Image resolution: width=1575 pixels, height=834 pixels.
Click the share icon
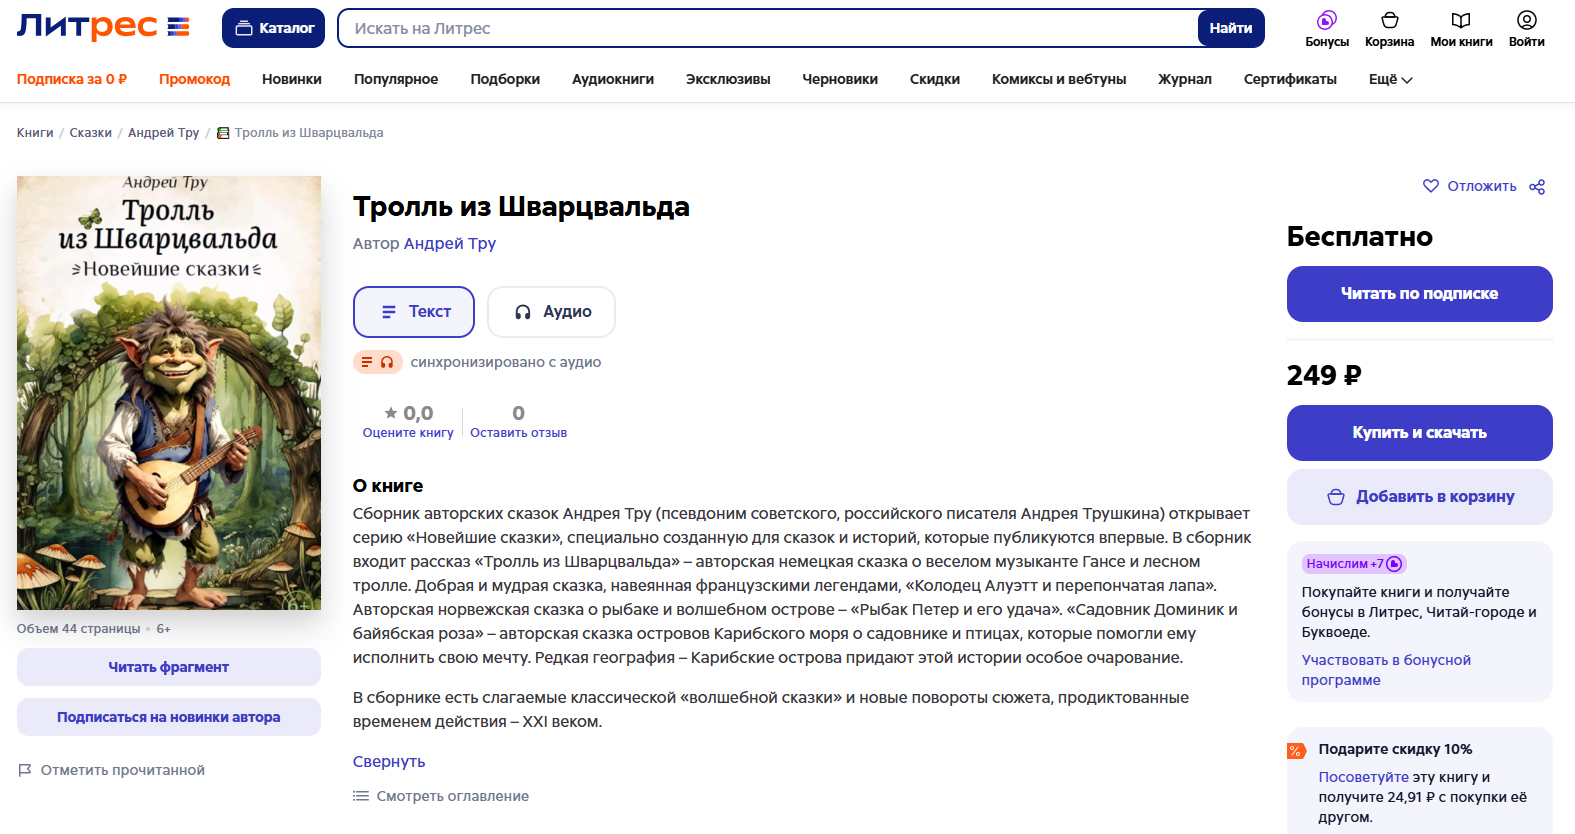[1537, 186]
